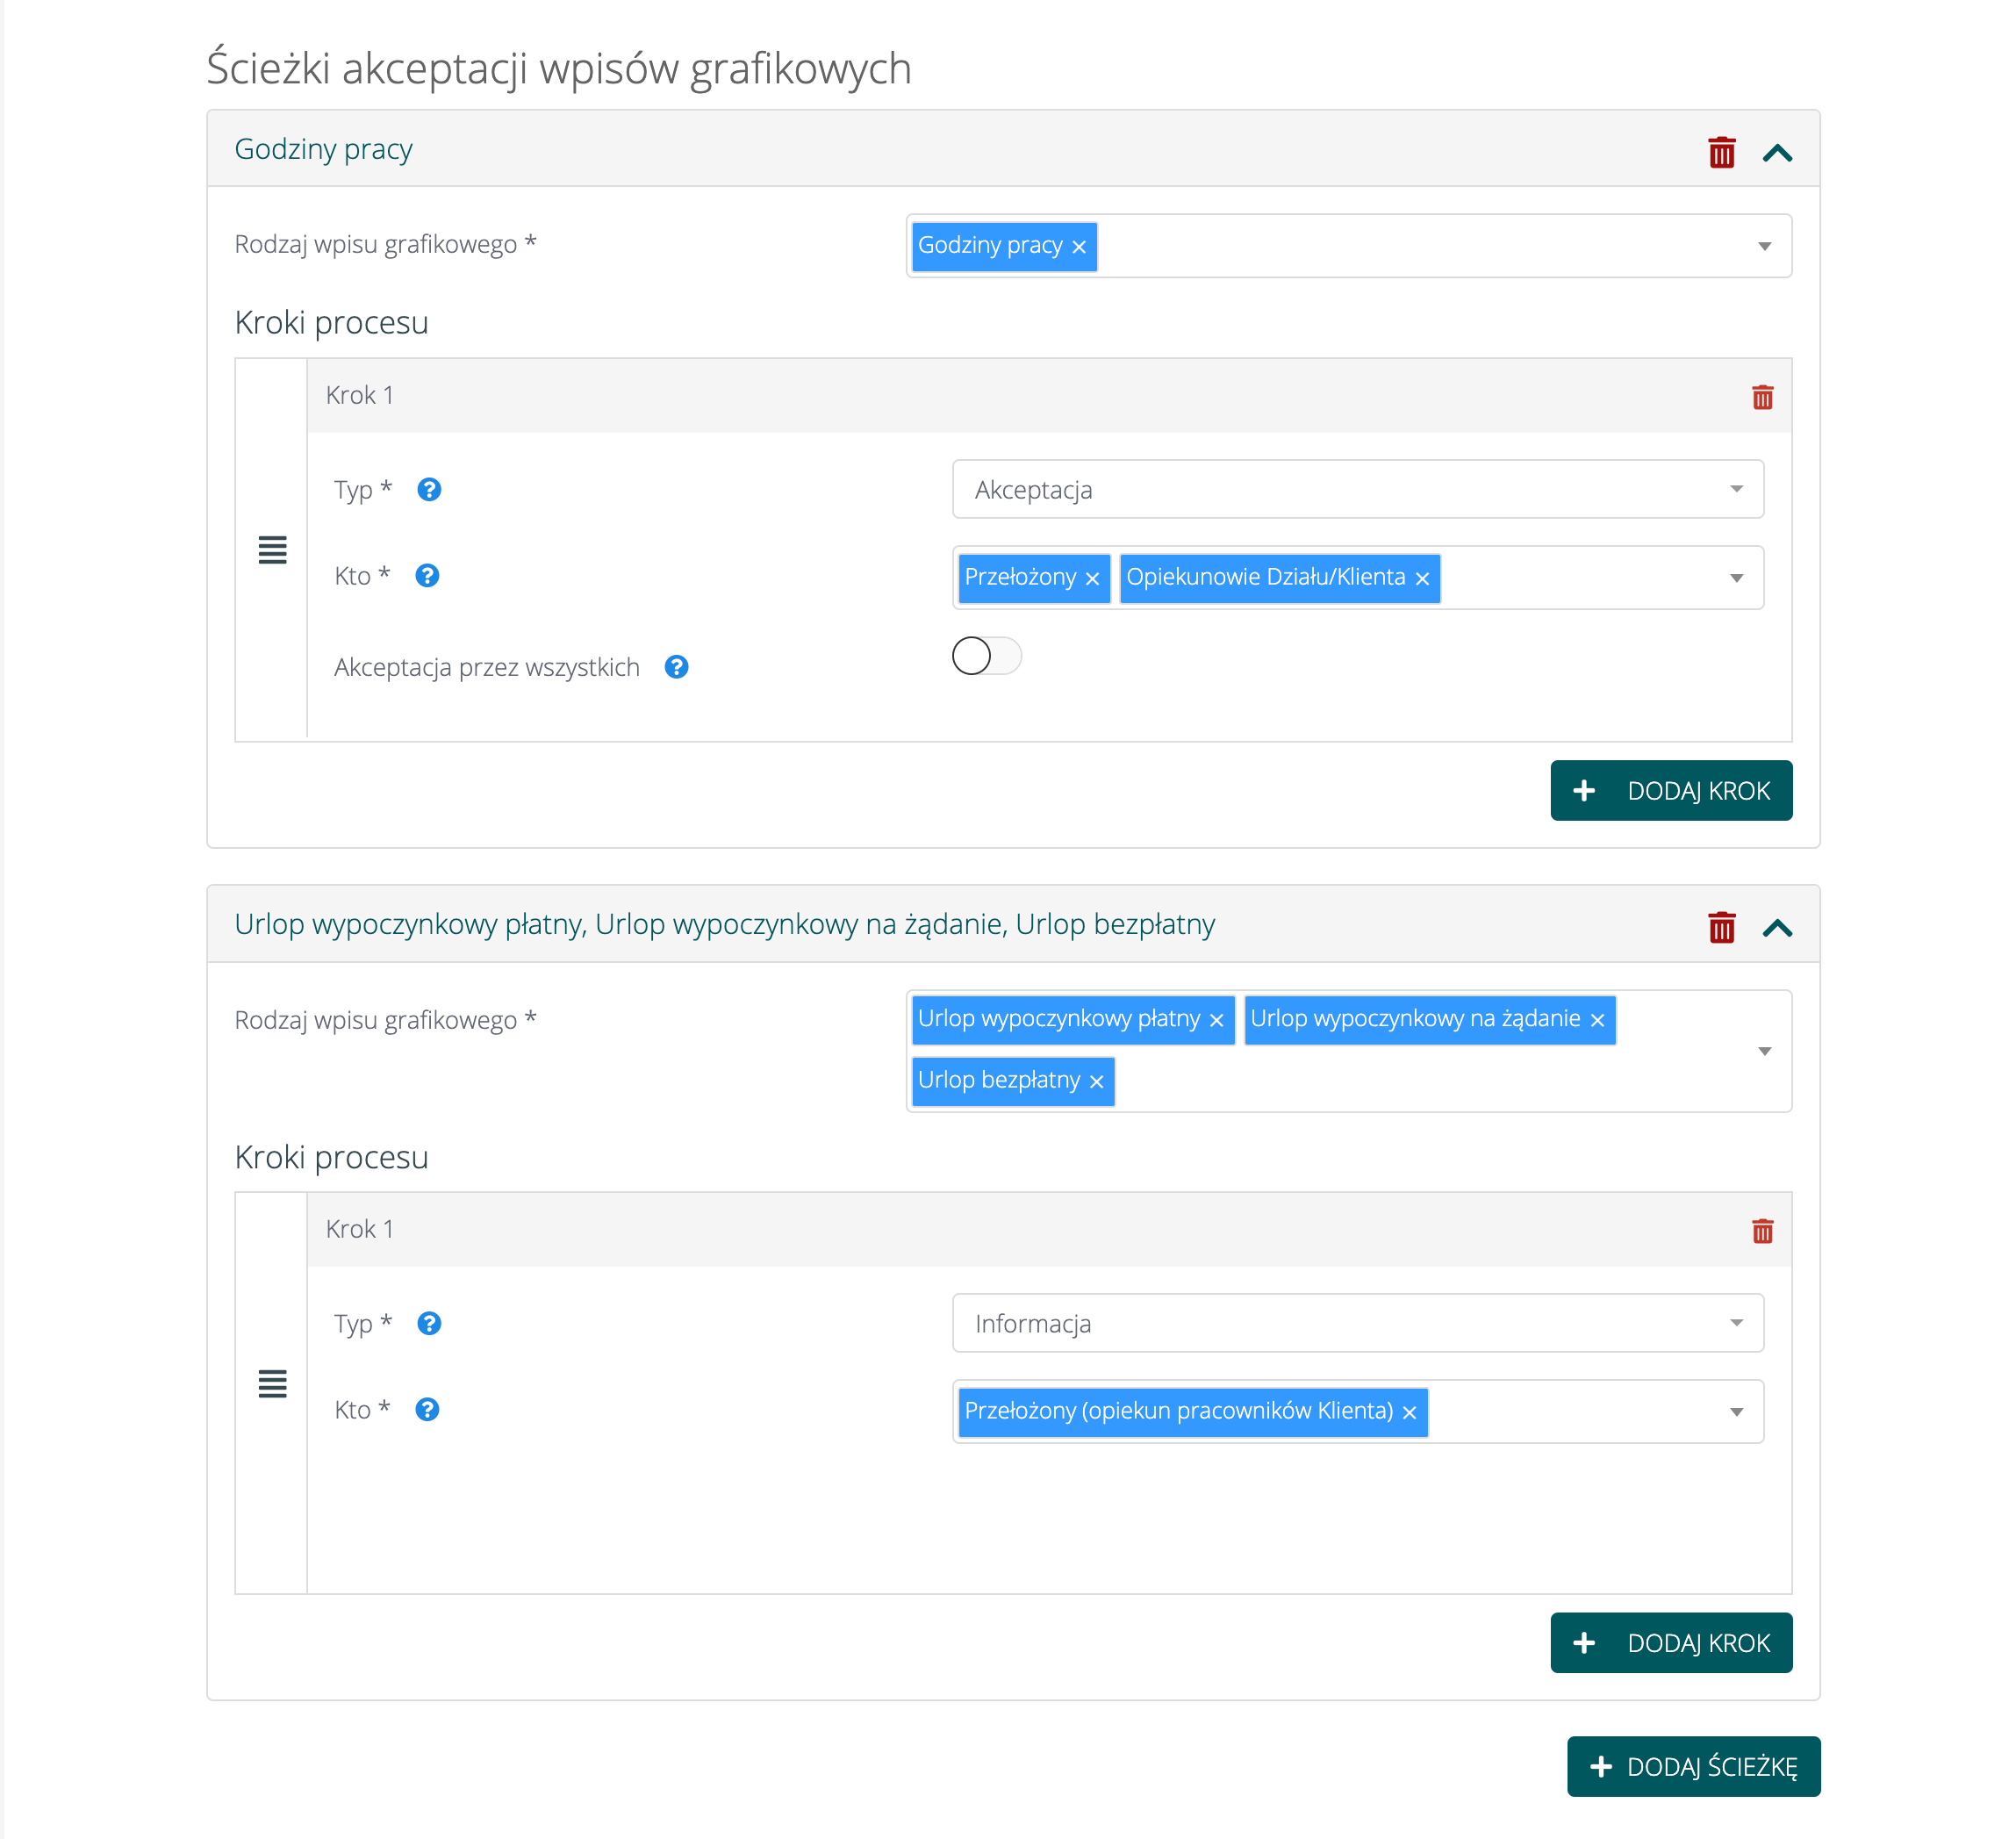This screenshot has height=1839, width=2016.
Task: Remove the Przełożony tag from Kto
Action: point(1092,579)
